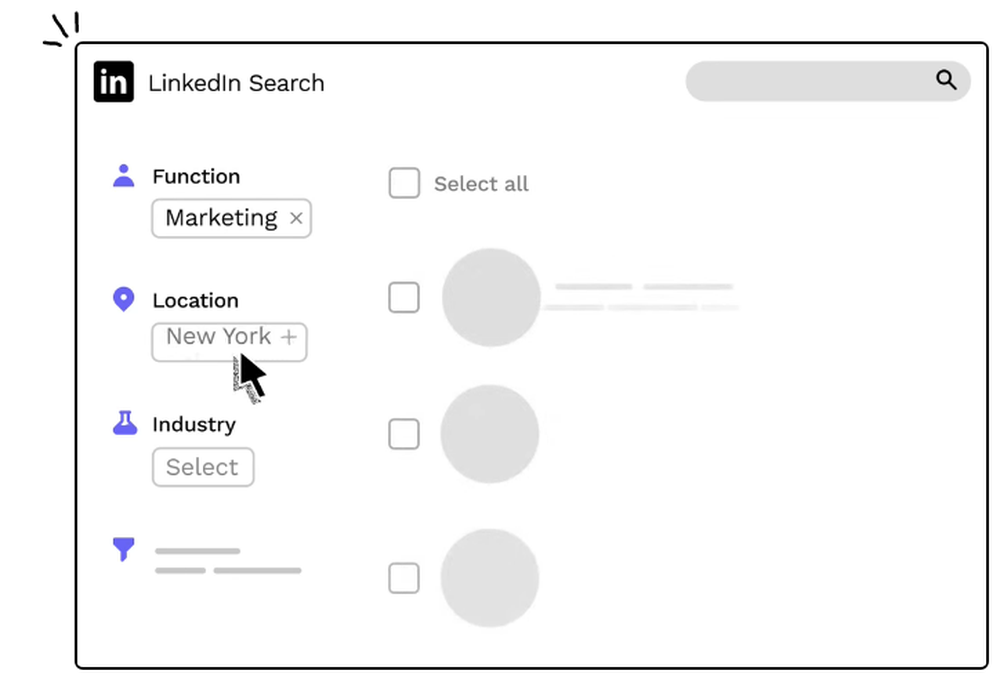Screen dimensions: 1000x678
Task: Click the magnifying glass search icon
Action: (x=946, y=80)
